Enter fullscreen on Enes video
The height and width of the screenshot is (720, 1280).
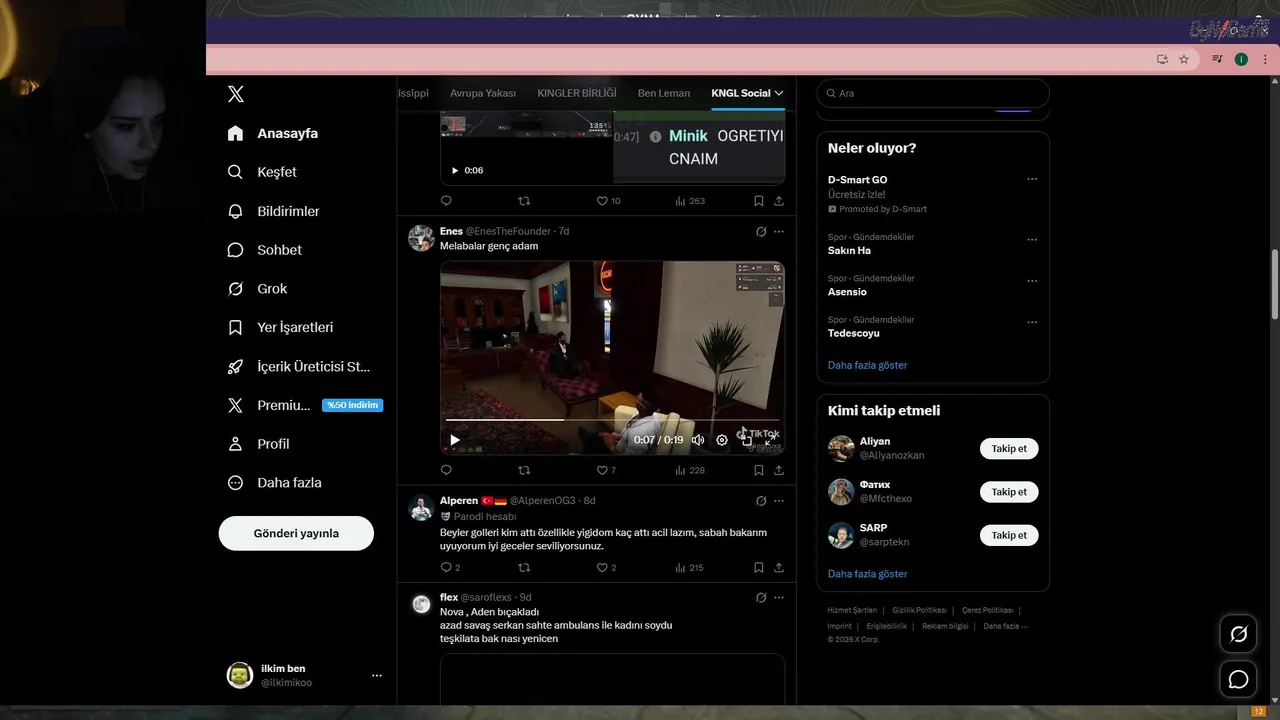pyautogui.click(x=769, y=440)
